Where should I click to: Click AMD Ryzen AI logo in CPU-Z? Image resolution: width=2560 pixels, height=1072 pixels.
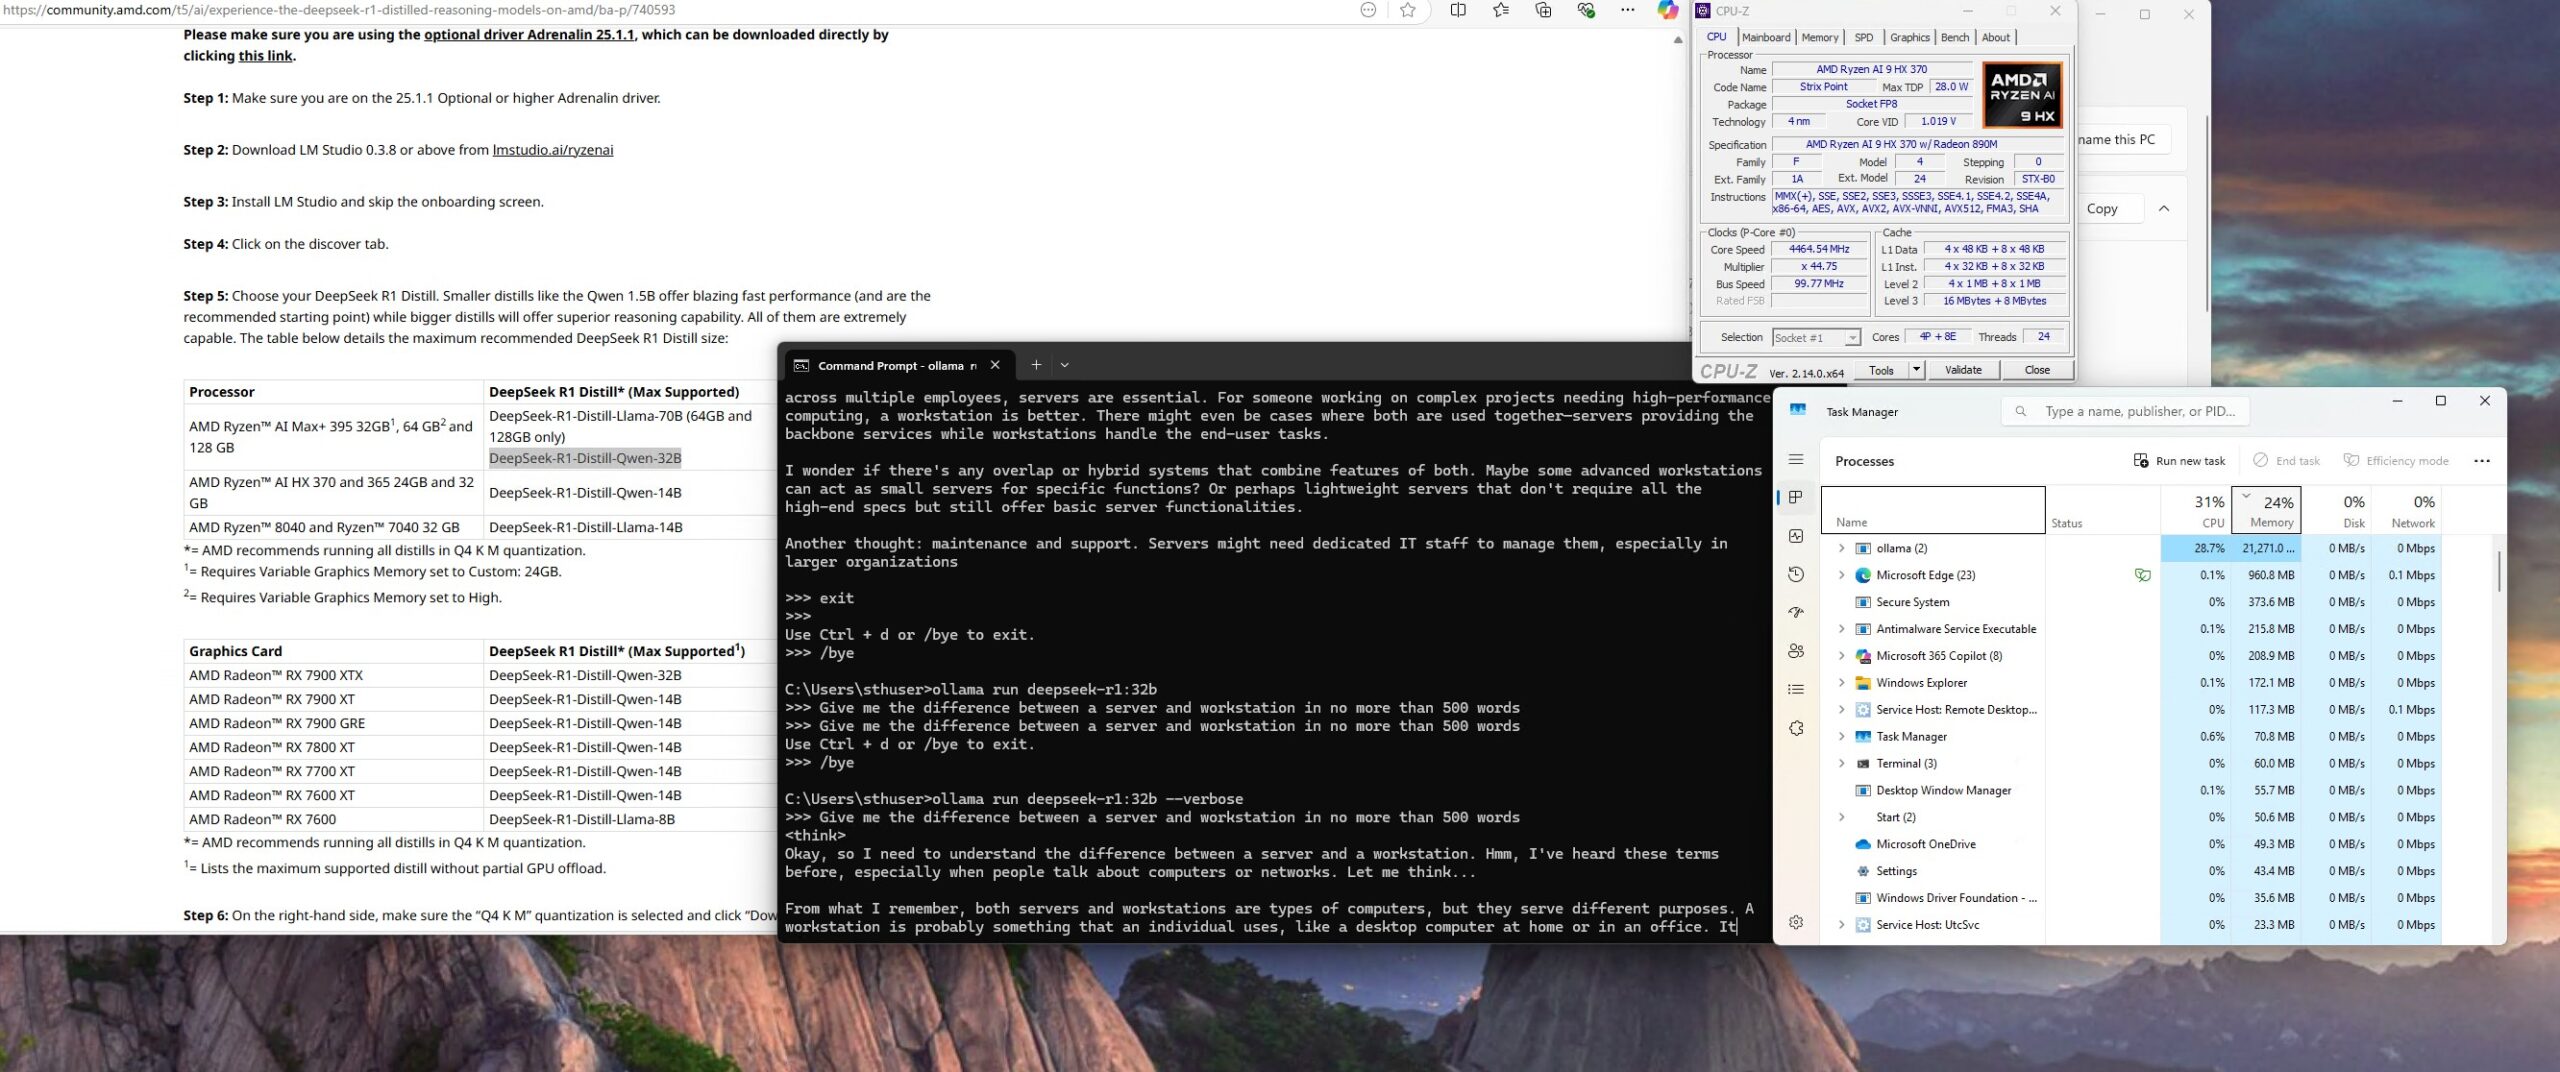pyautogui.click(x=2022, y=95)
